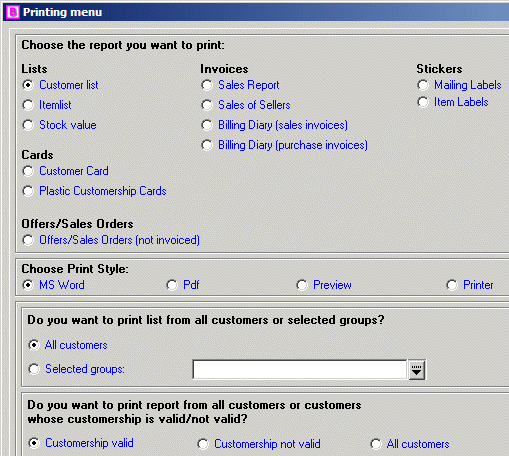The width and height of the screenshot is (509, 456).
Task: Select Offers/Sales Orders (not invoiced)
Action: point(28,240)
